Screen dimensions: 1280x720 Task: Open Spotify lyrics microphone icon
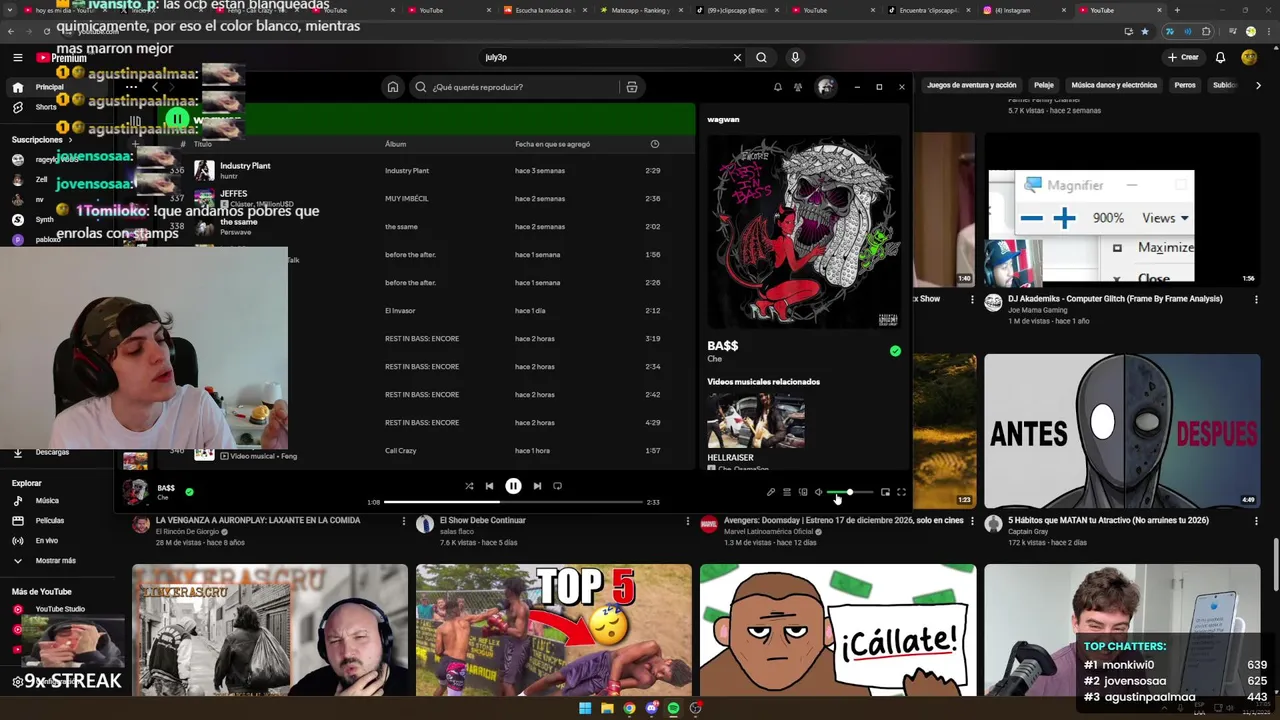coord(771,492)
